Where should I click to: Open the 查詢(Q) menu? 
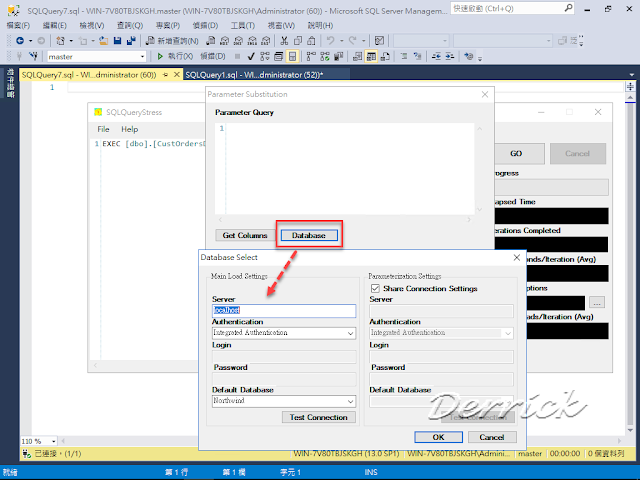coord(130,25)
